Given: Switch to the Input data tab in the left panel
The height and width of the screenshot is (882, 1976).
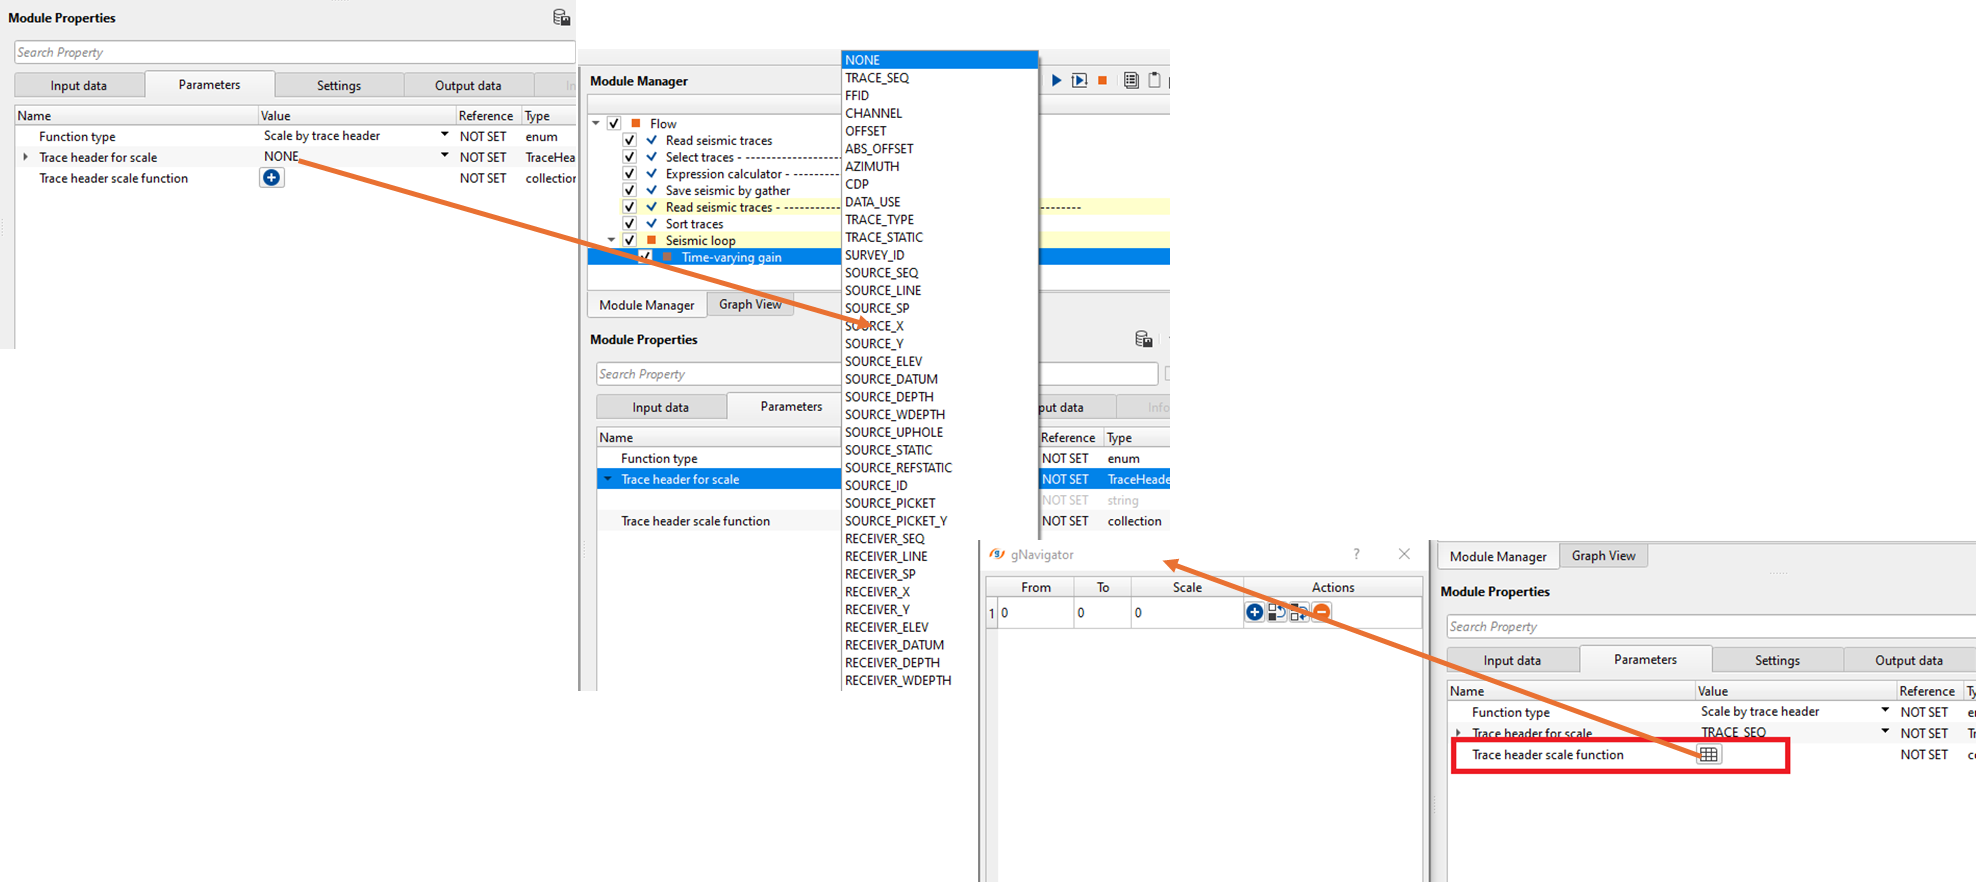Looking at the screenshot, I should 79,85.
